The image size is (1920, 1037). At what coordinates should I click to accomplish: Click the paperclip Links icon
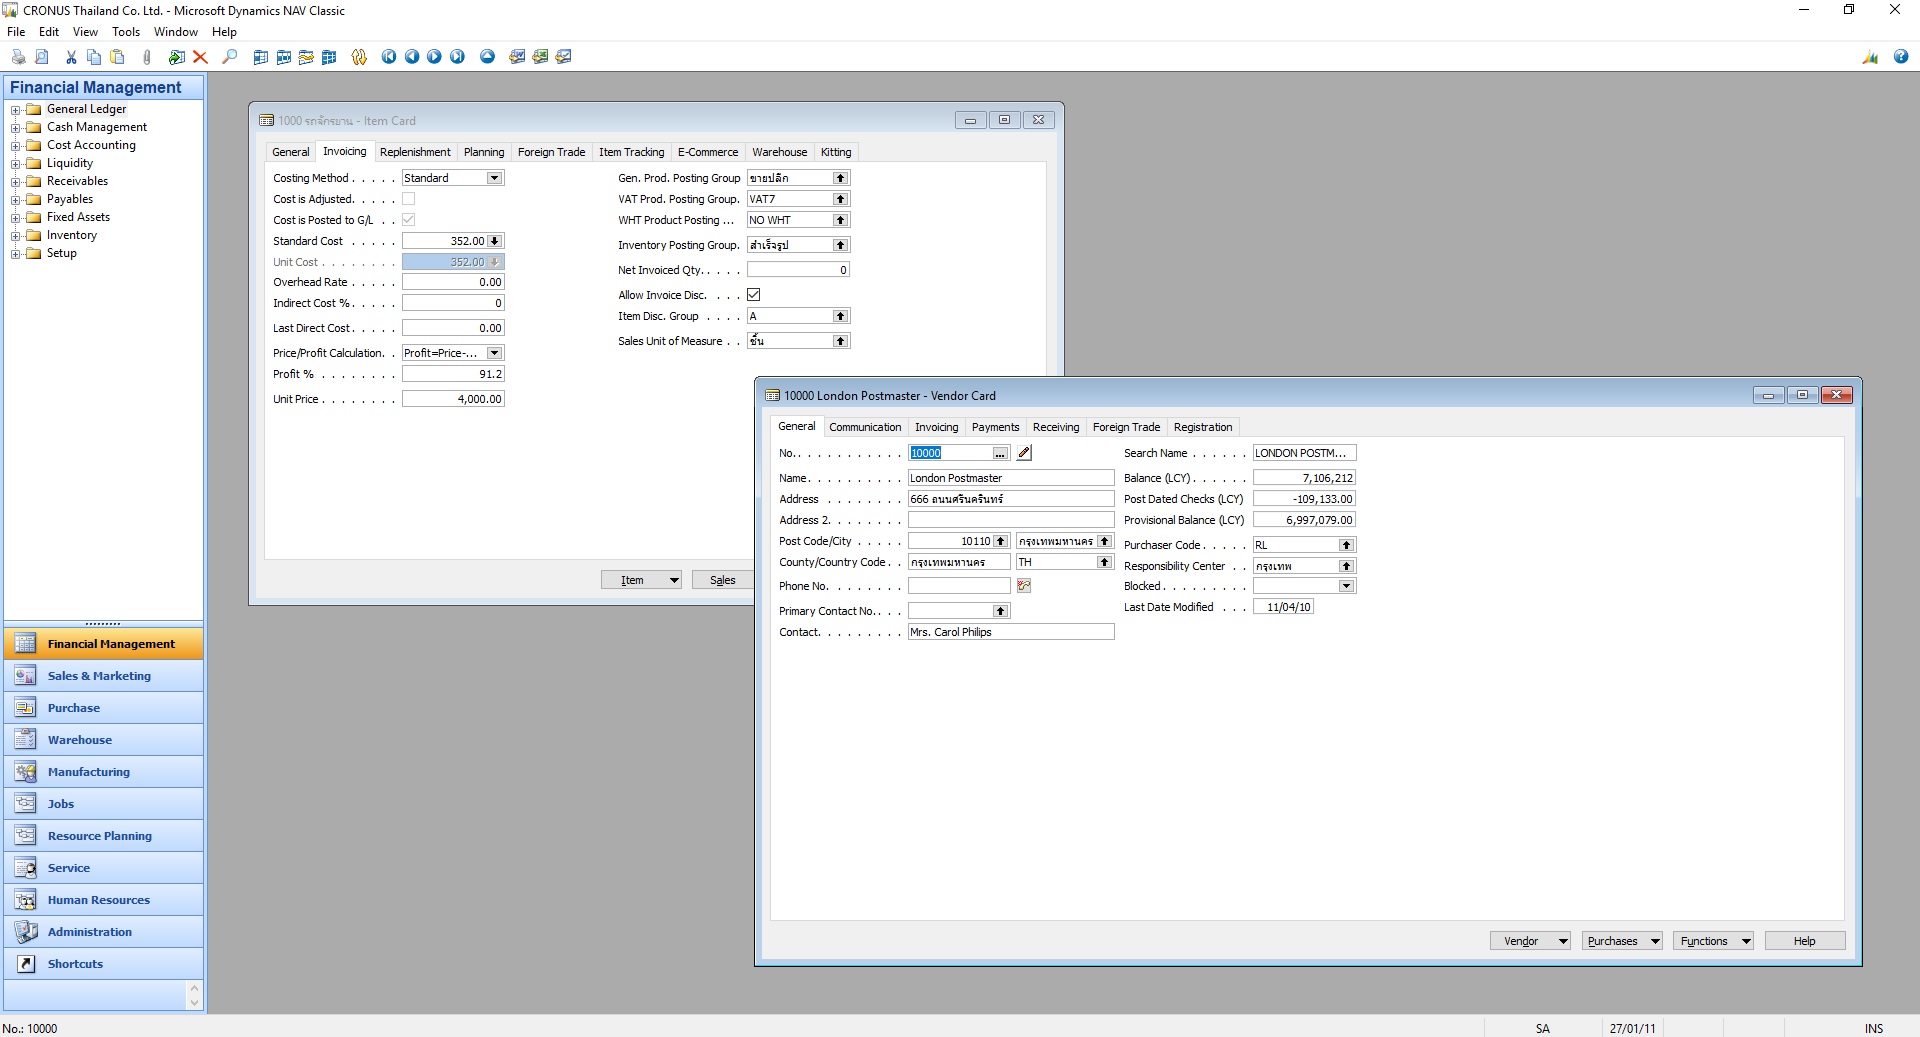click(147, 57)
